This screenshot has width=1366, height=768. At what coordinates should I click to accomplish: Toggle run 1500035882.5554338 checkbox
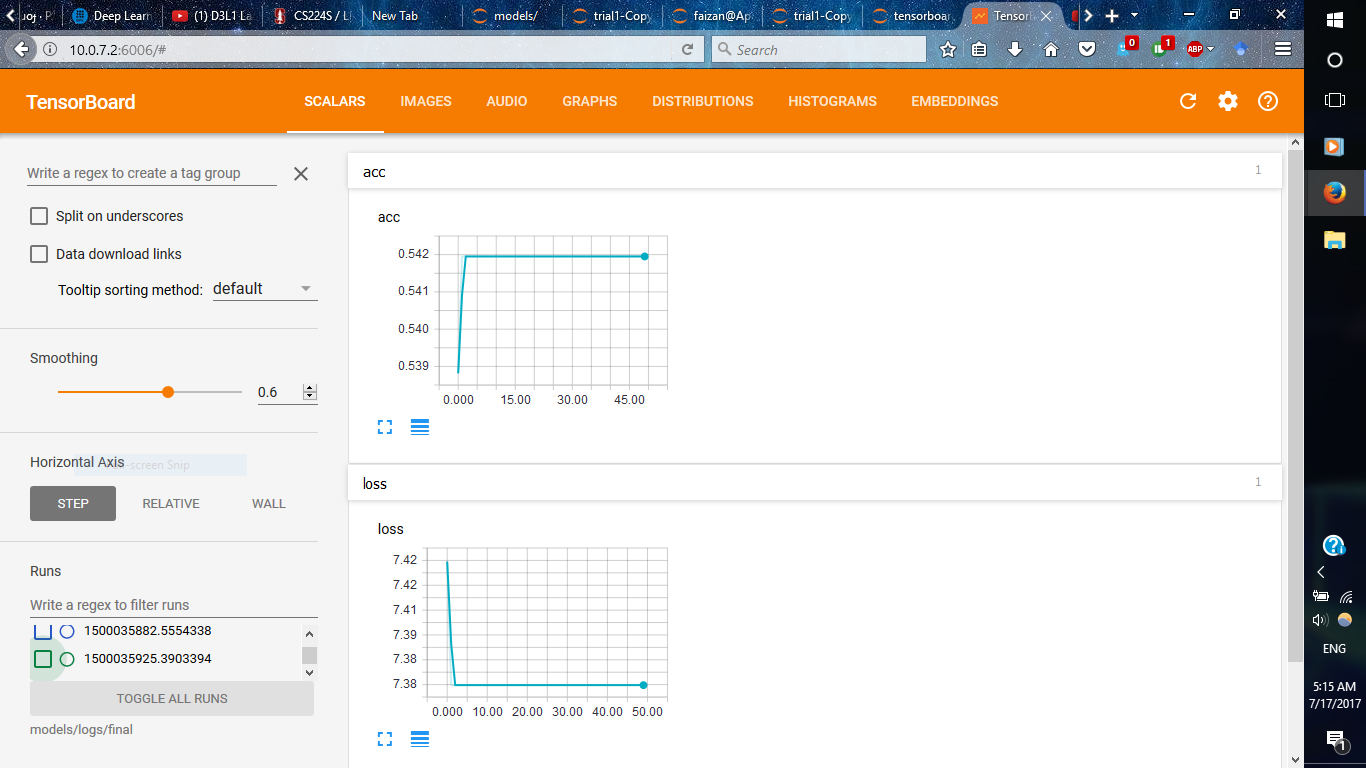coord(43,631)
